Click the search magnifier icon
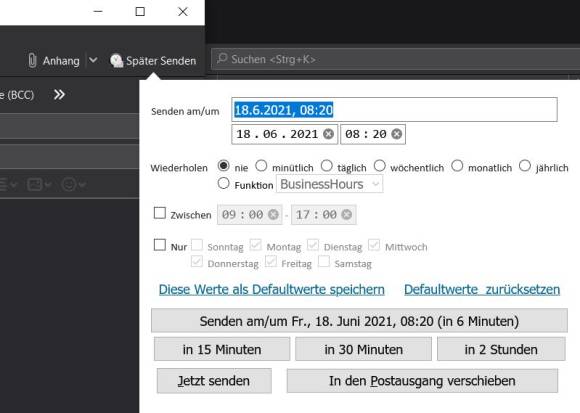The width and height of the screenshot is (580, 413). tap(222, 58)
